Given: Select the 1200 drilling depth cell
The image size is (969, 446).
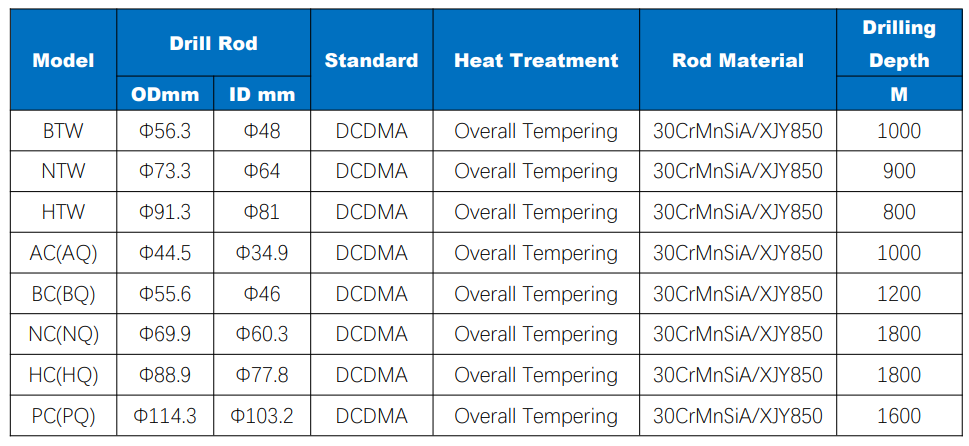Looking at the screenshot, I should (x=899, y=293).
